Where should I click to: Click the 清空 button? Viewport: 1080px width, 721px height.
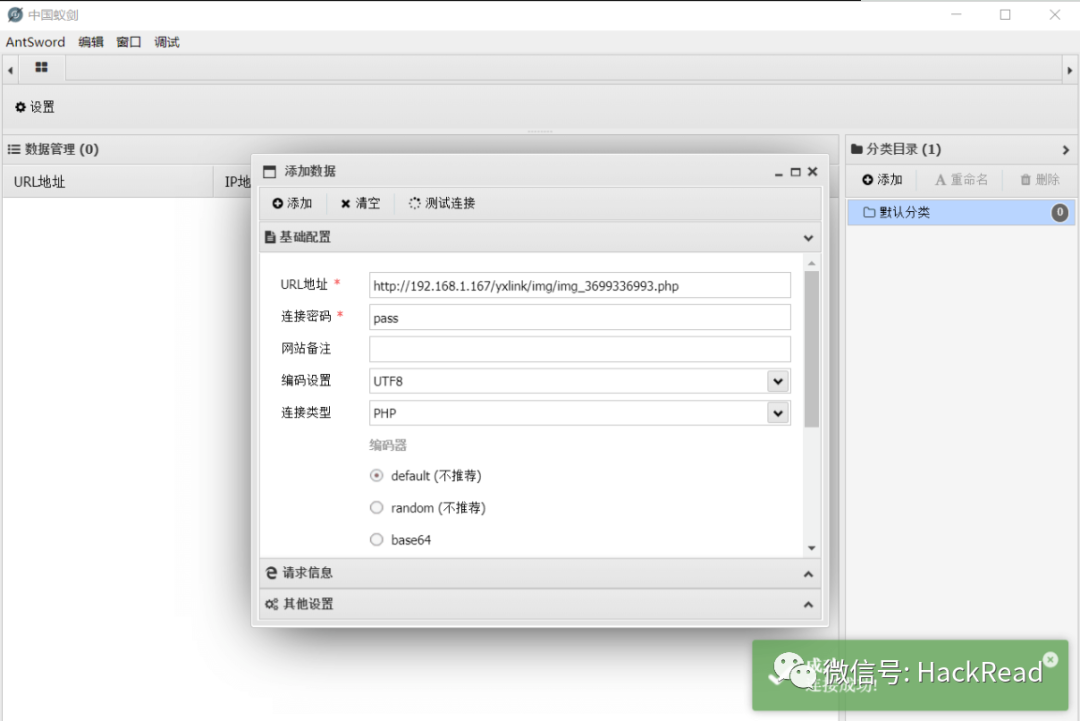360,203
